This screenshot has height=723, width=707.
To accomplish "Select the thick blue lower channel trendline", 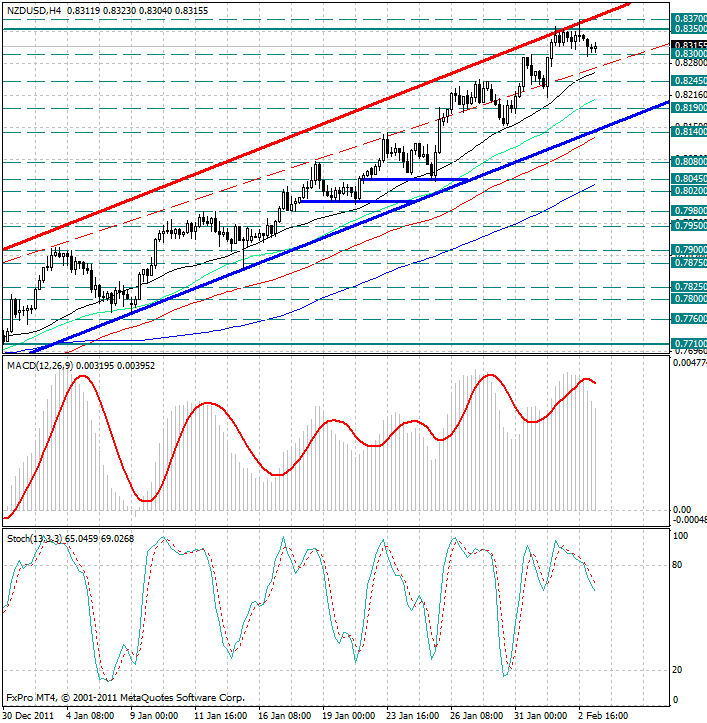I will pos(349,227).
